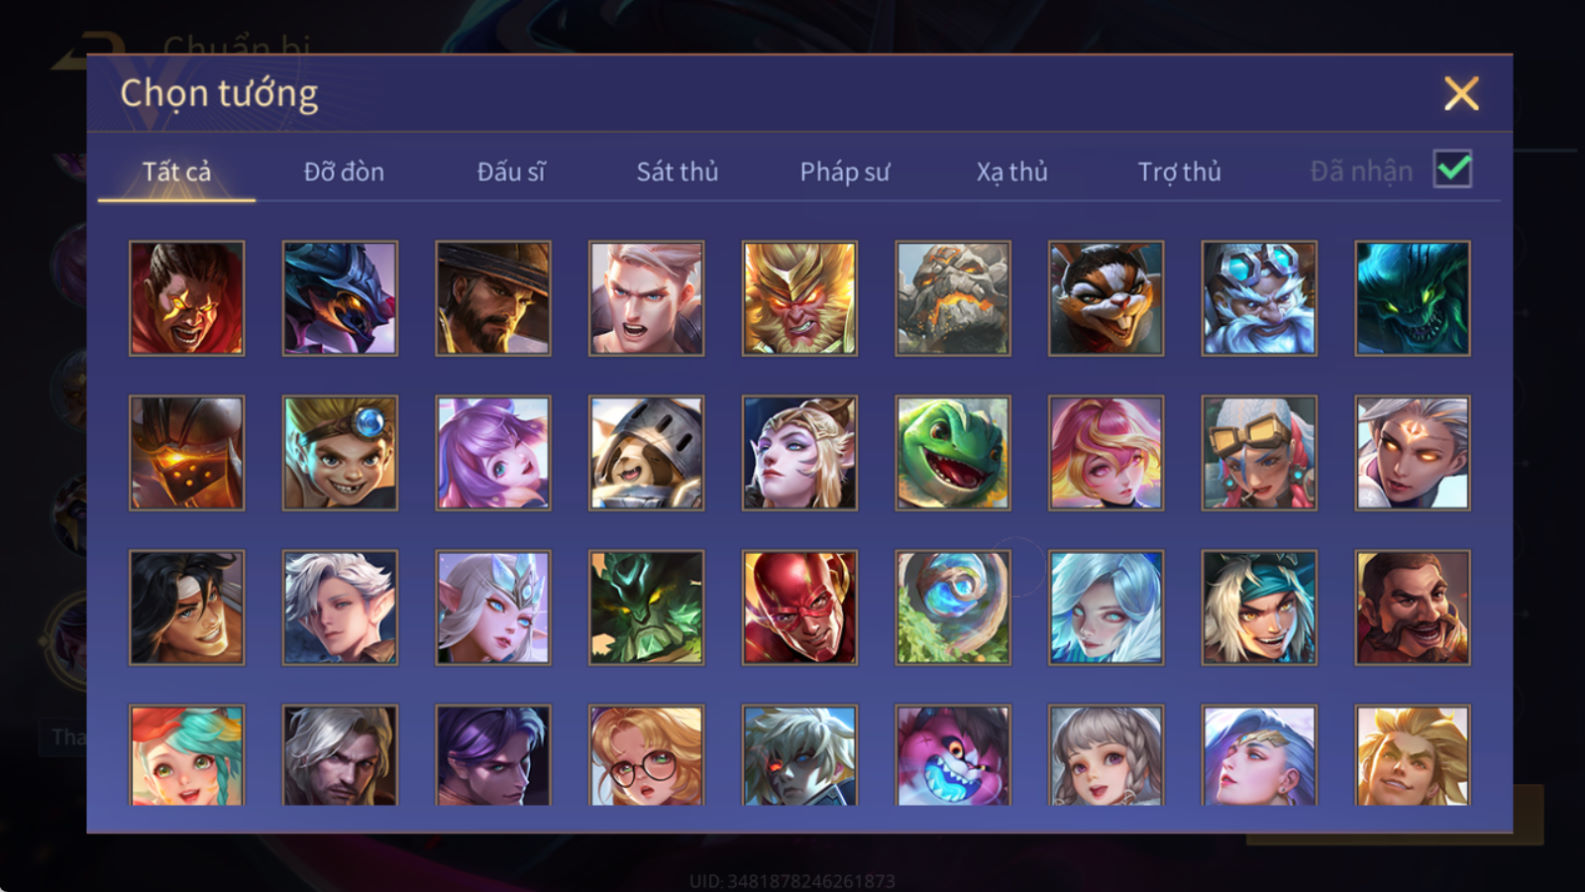Show the Xạ thủ hero tab
1585x892 pixels.
click(x=1011, y=172)
